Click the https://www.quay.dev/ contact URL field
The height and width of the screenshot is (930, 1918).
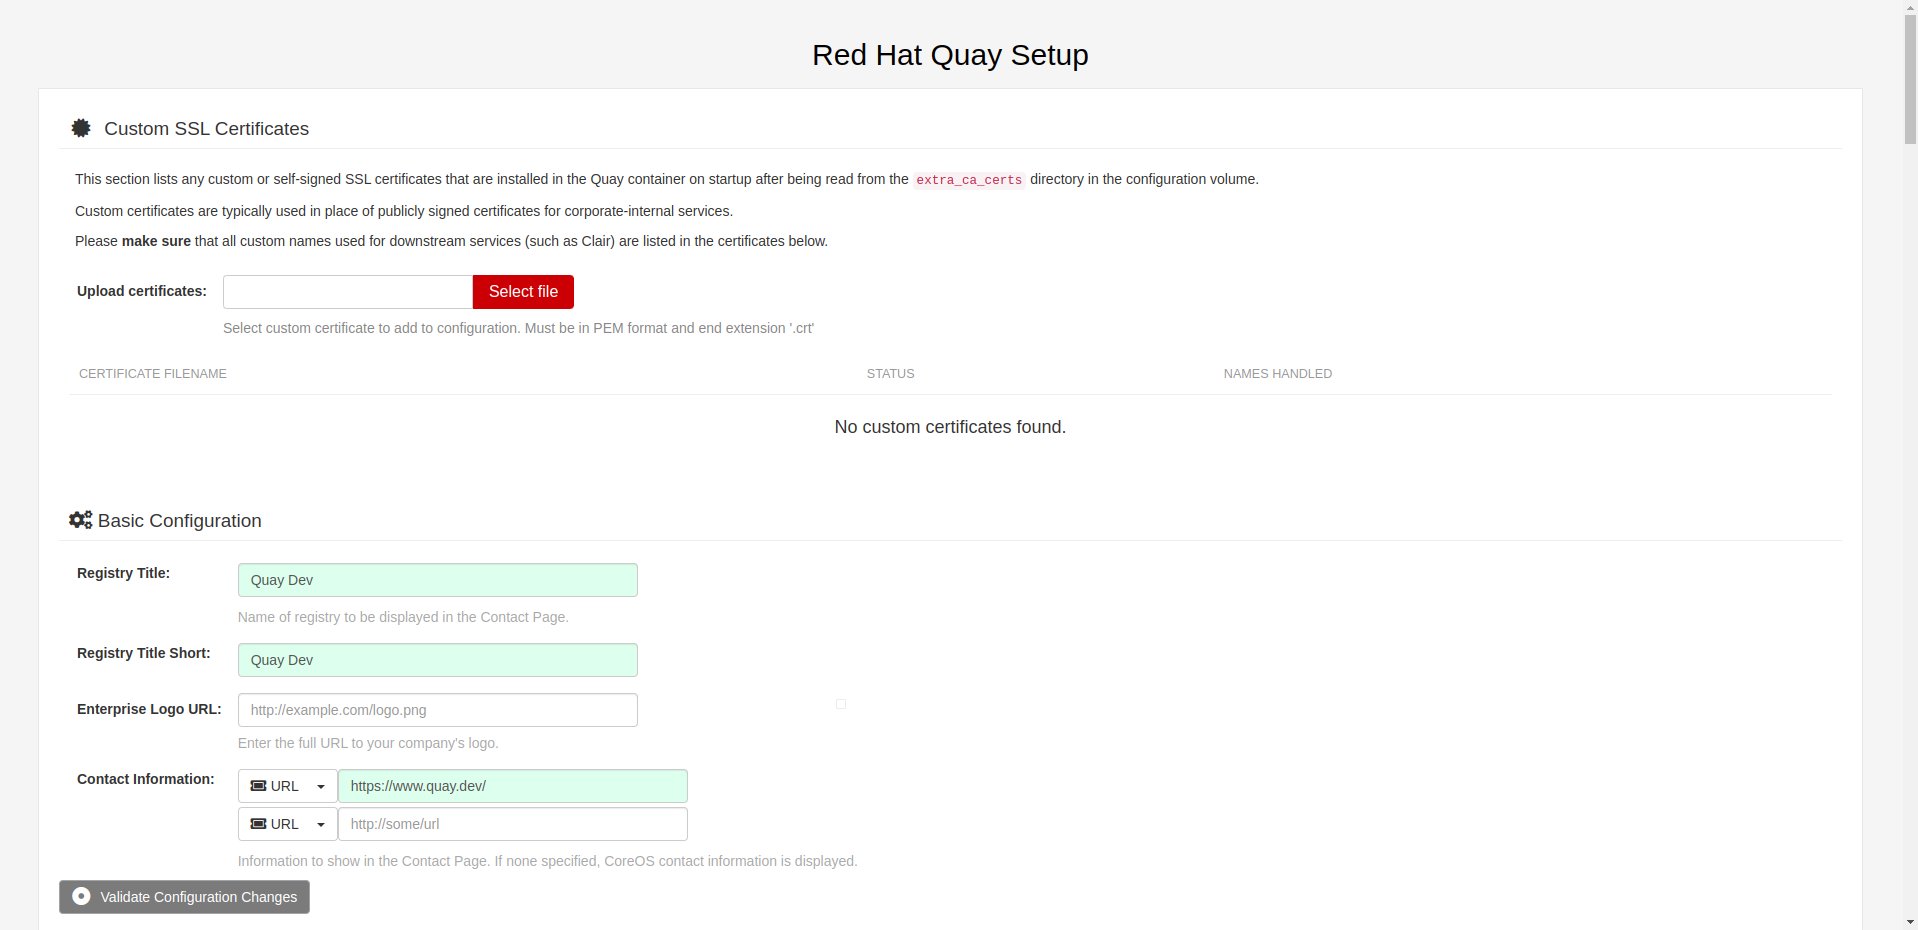(x=512, y=786)
